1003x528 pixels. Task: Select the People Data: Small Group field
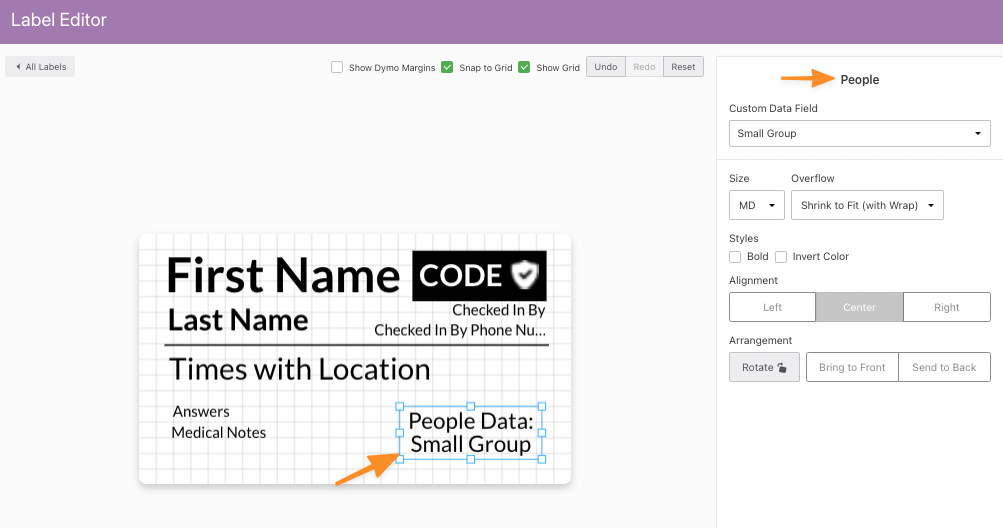tap(471, 433)
